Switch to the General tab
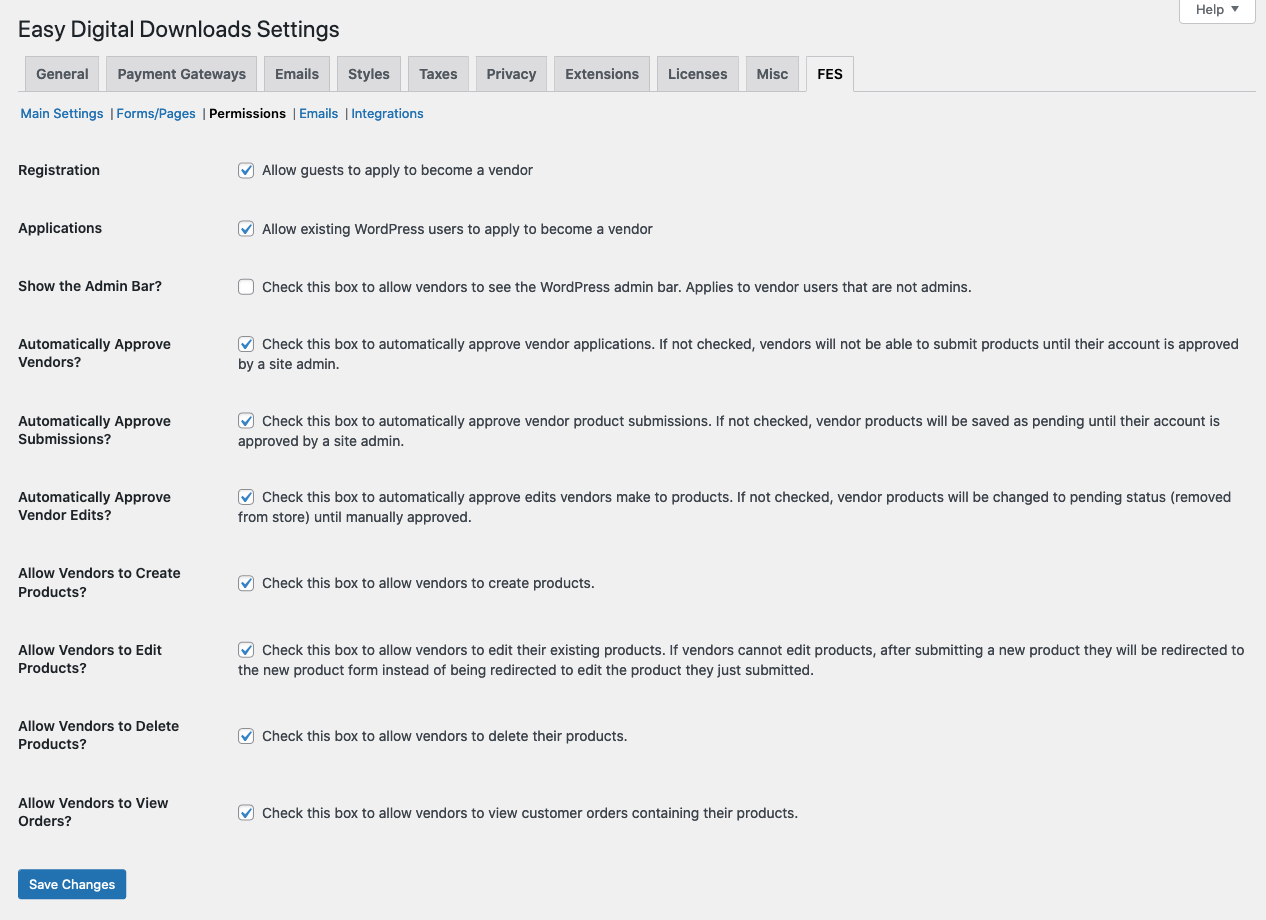This screenshot has width=1266, height=920. tap(62, 74)
